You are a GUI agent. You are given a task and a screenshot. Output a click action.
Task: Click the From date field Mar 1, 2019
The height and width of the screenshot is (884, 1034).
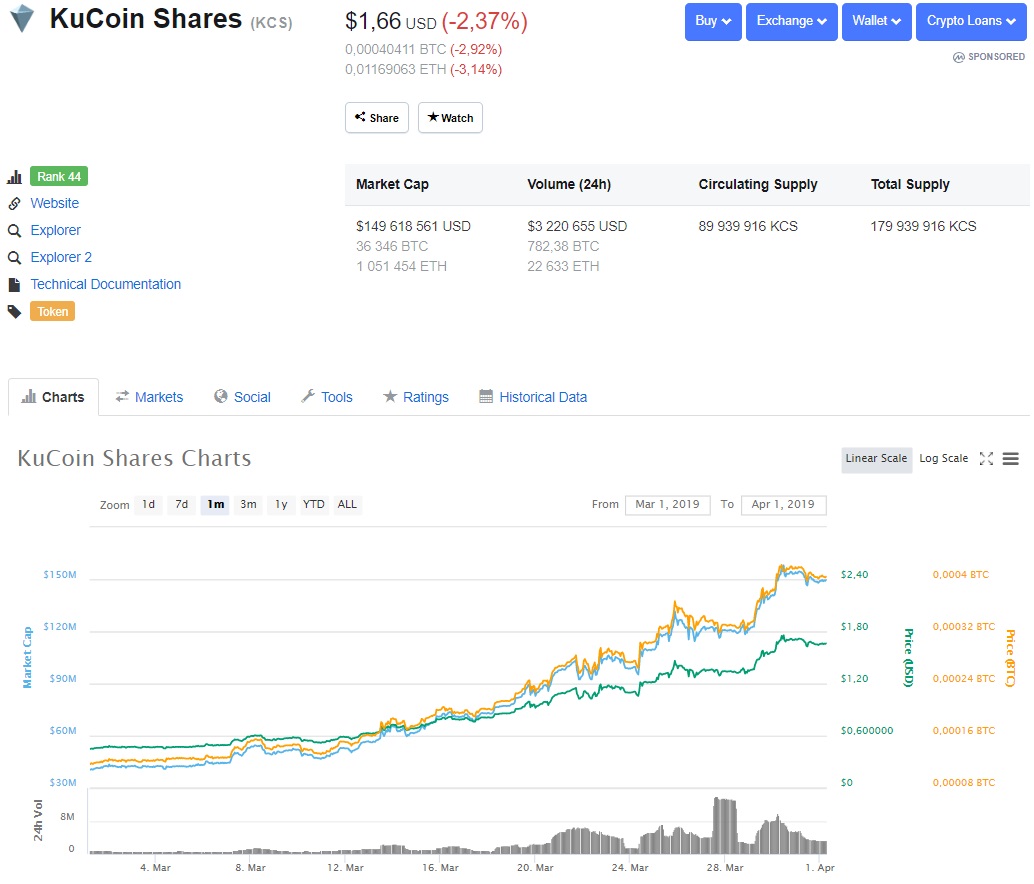click(x=667, y=505)
